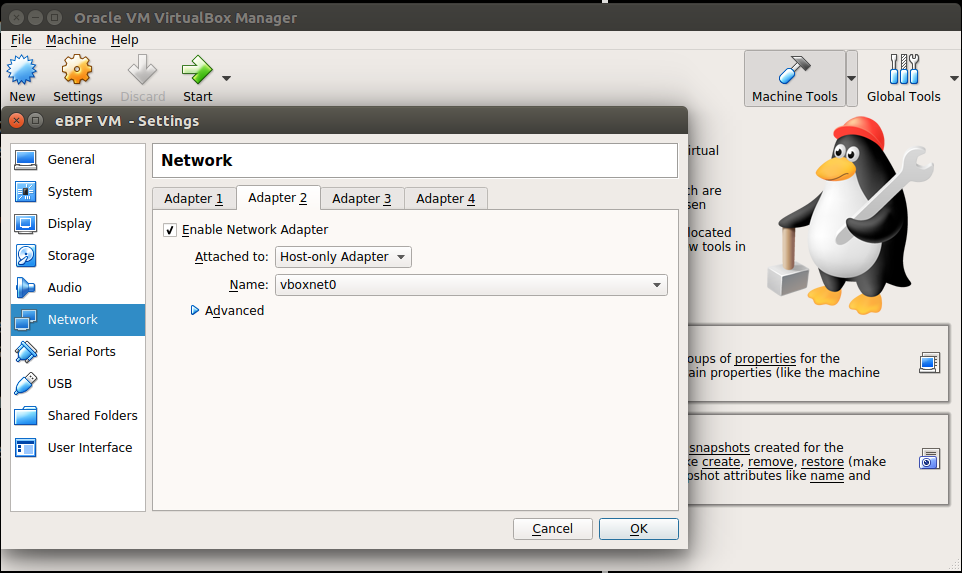Click the New machine starburst icon
962x573 pixels.
[22, 70]
